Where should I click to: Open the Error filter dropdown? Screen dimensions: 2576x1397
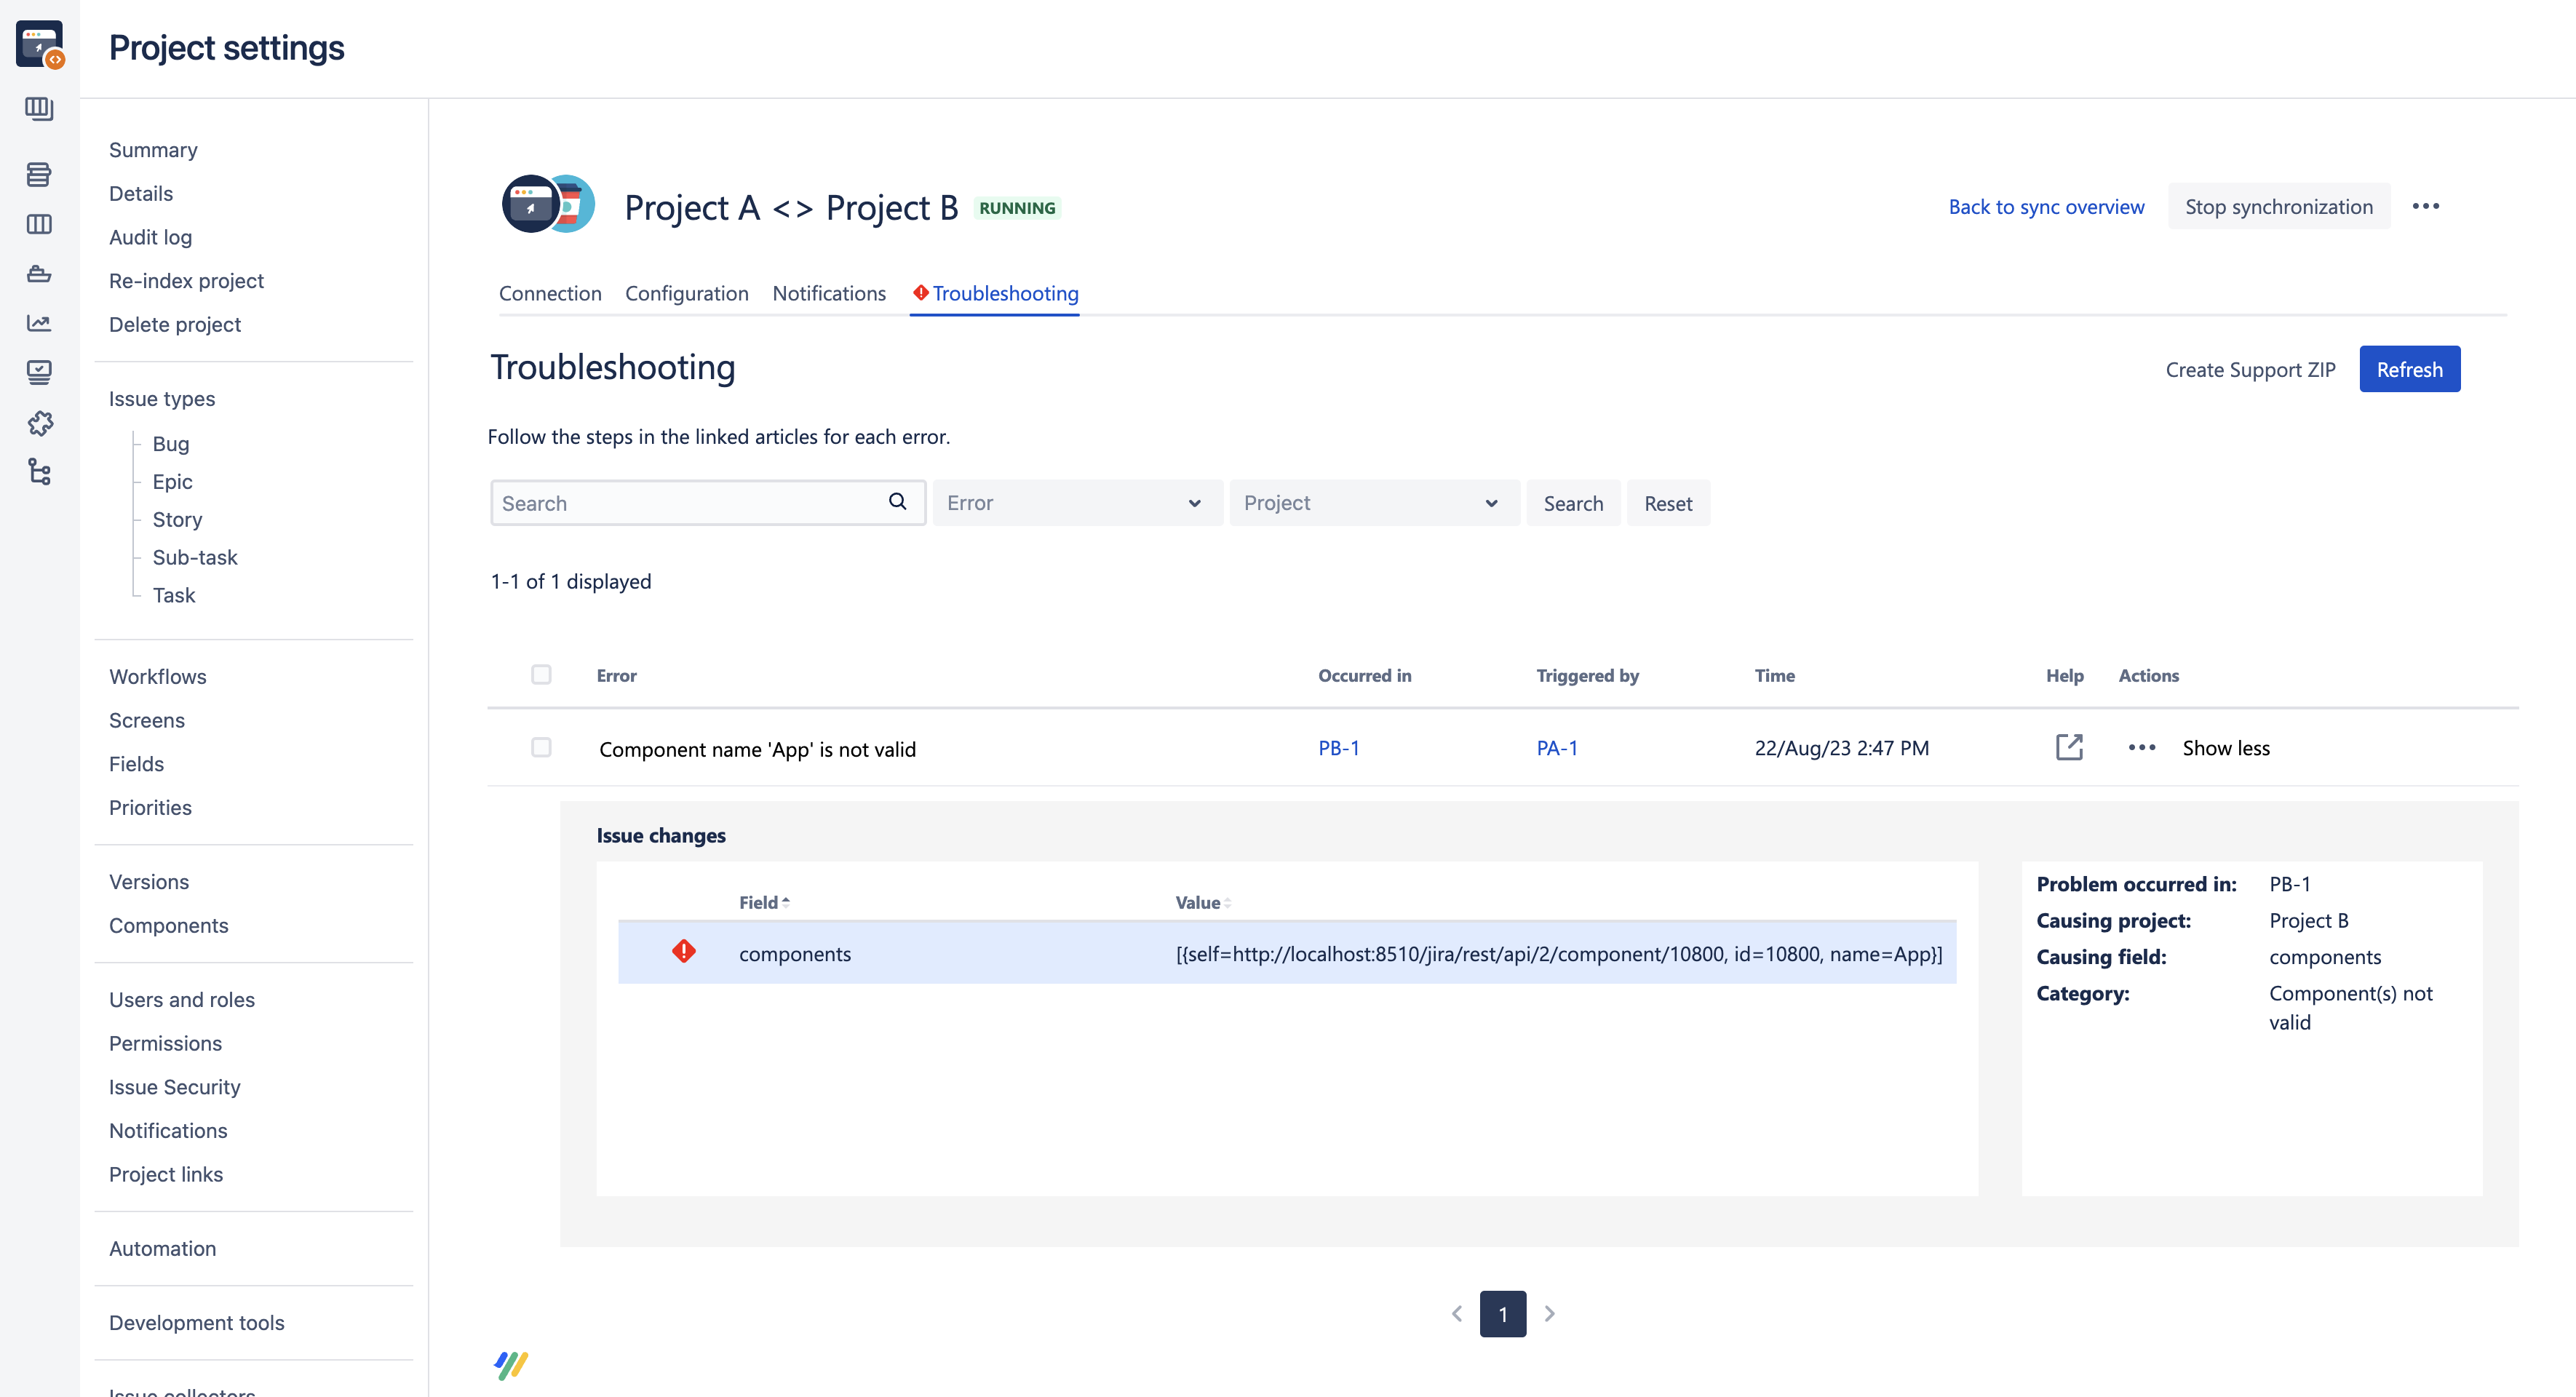(x=1076, y=503)
